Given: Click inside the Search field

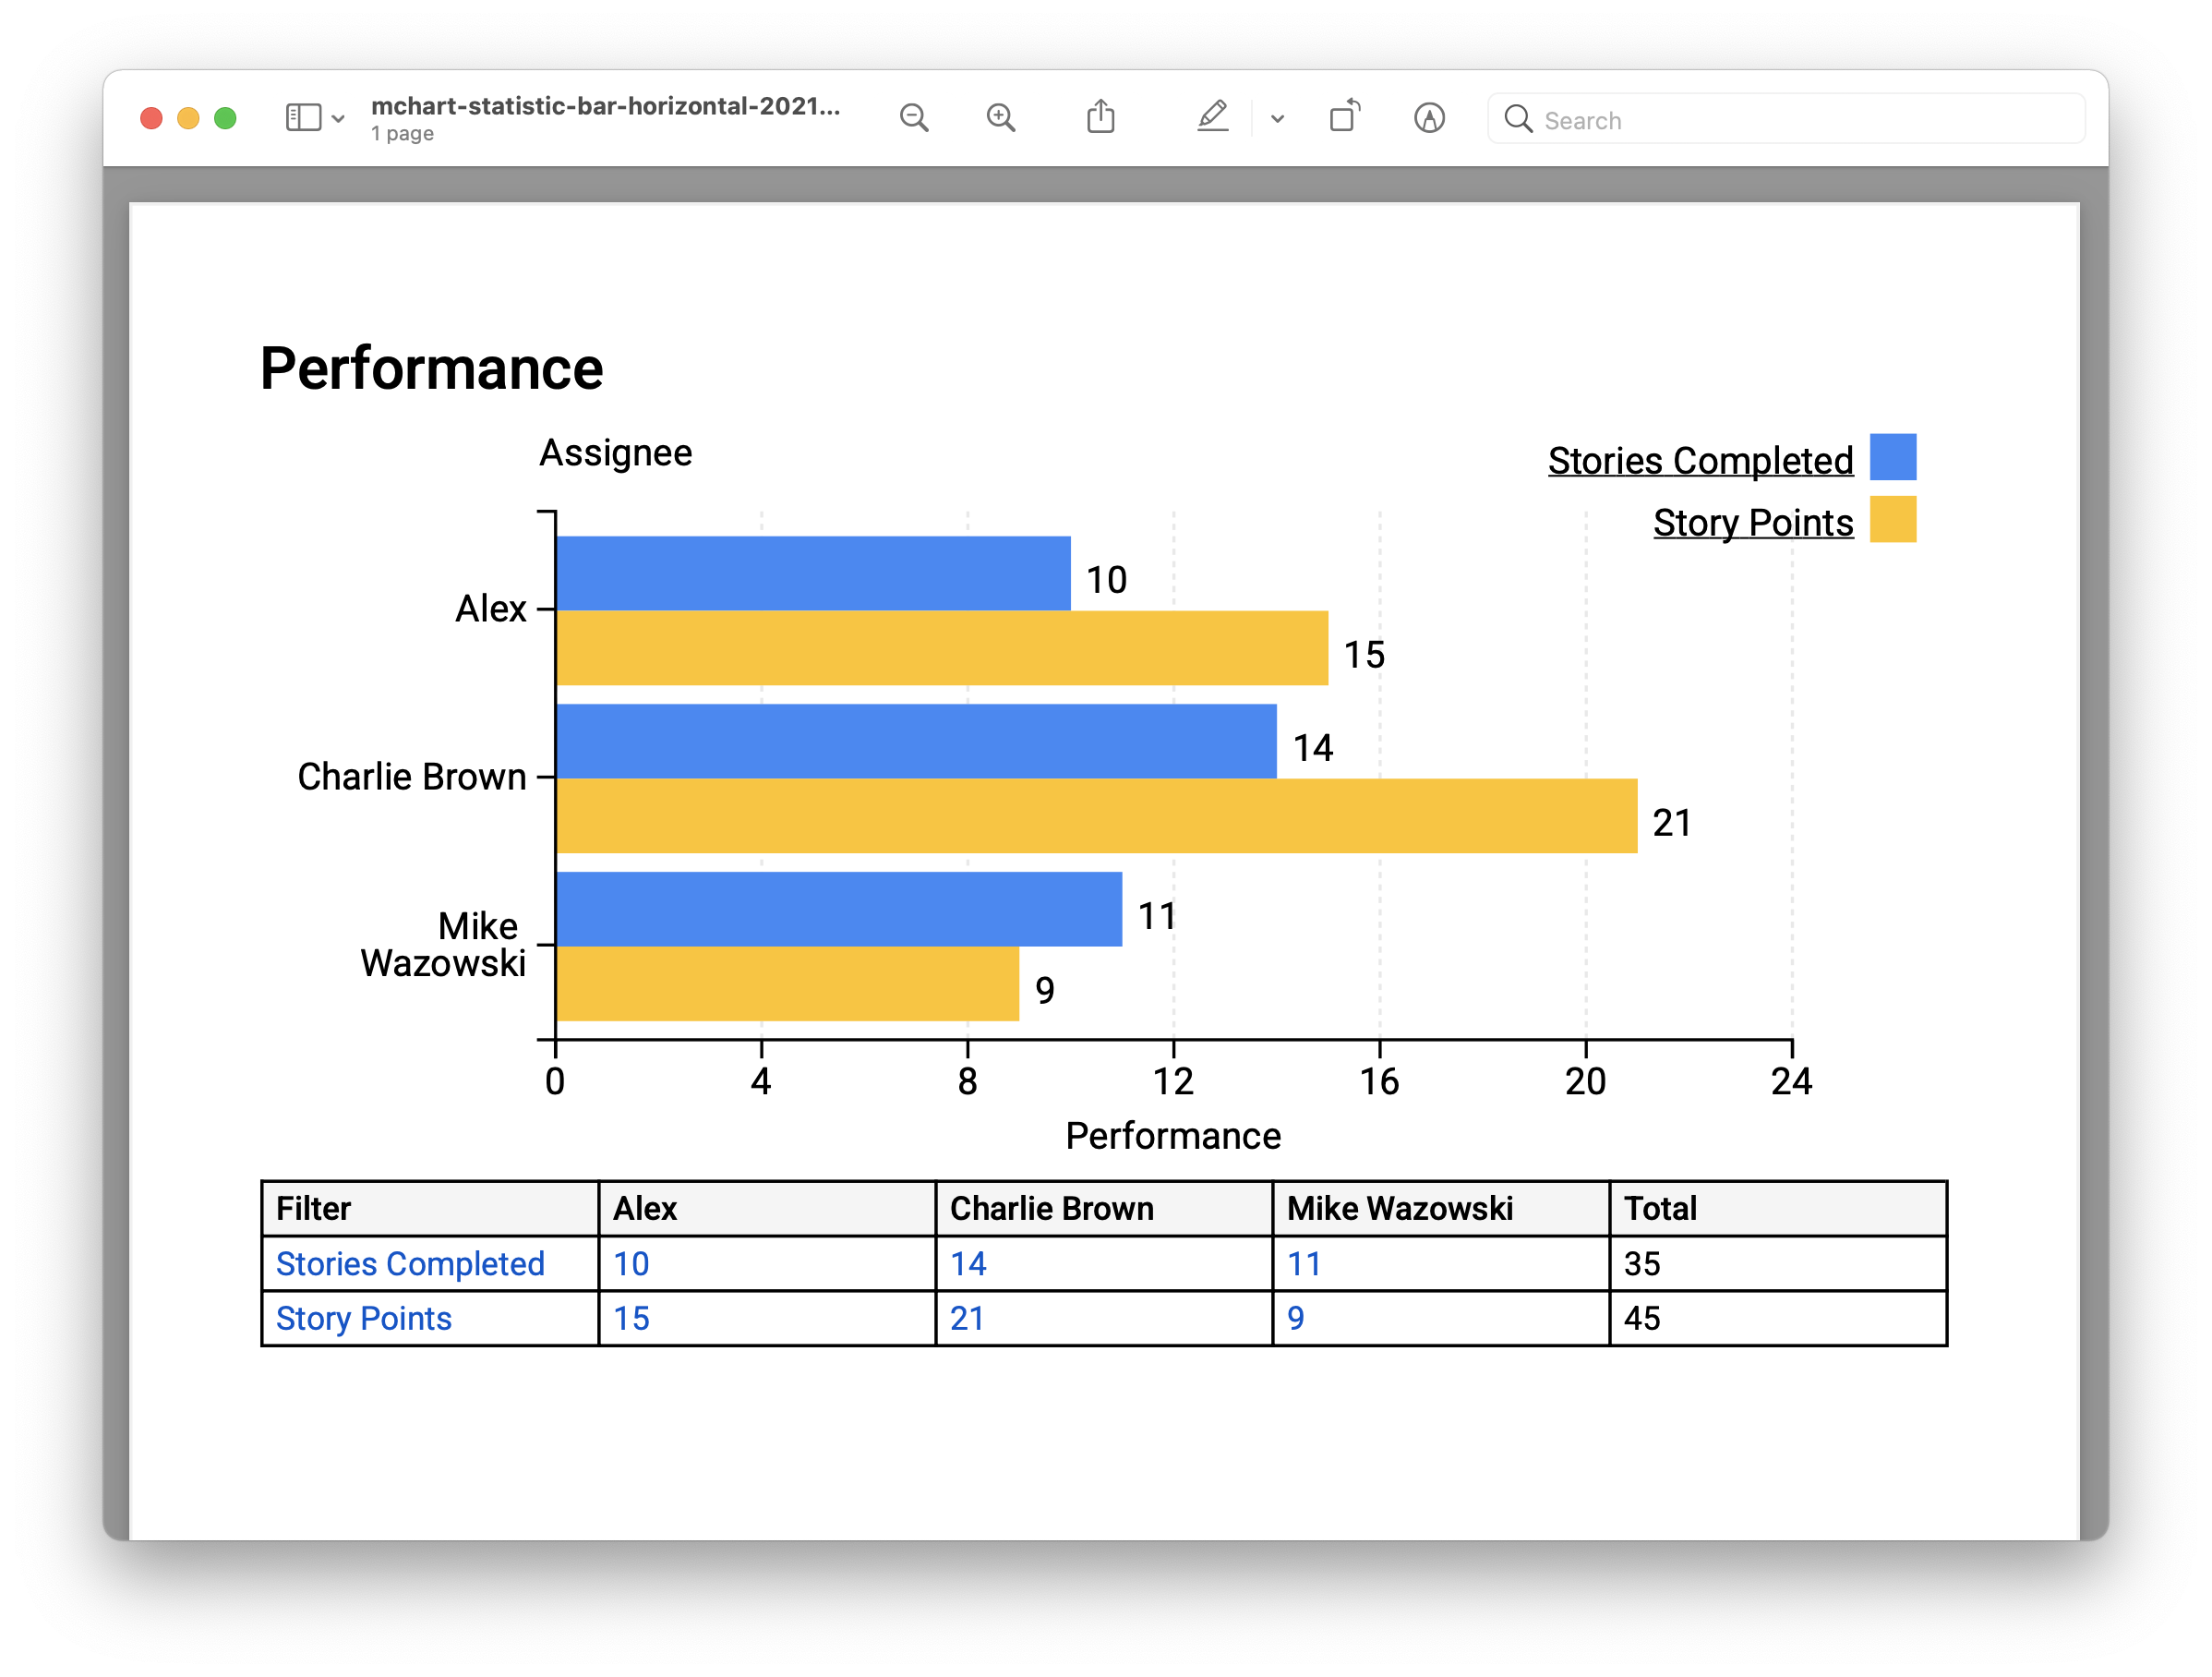Looking at the screenshot, I should 1700,119.
